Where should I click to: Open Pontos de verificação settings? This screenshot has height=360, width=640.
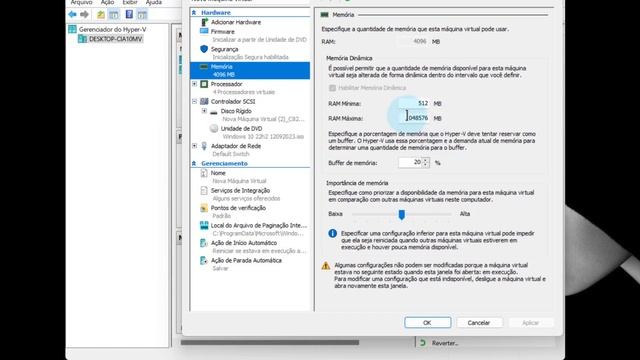click(238, 208)
